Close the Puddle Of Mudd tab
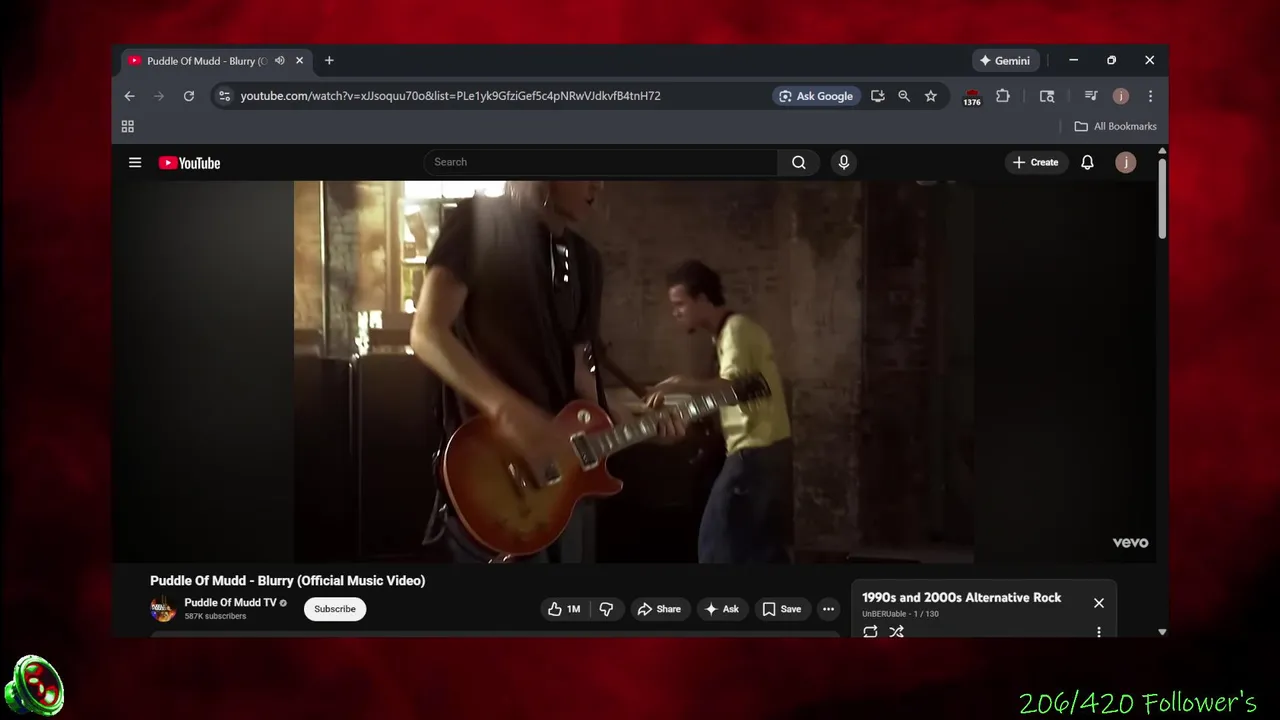Viewport: 1280px width, 720px height. coord(299,61)
